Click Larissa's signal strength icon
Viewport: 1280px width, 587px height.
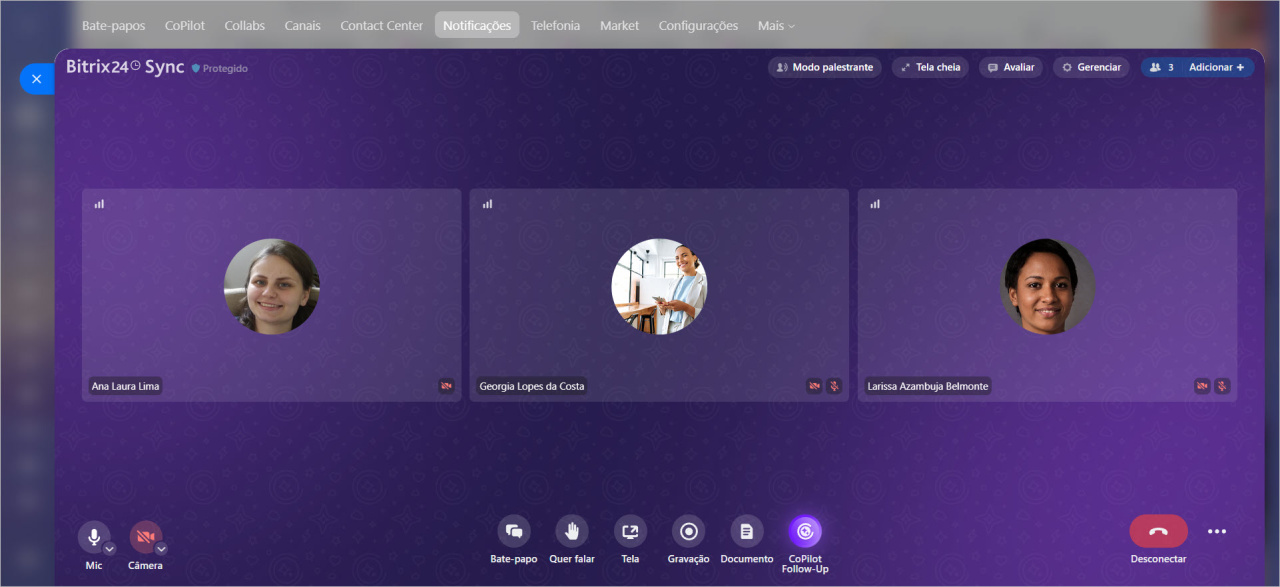click(x=875, y=204)
